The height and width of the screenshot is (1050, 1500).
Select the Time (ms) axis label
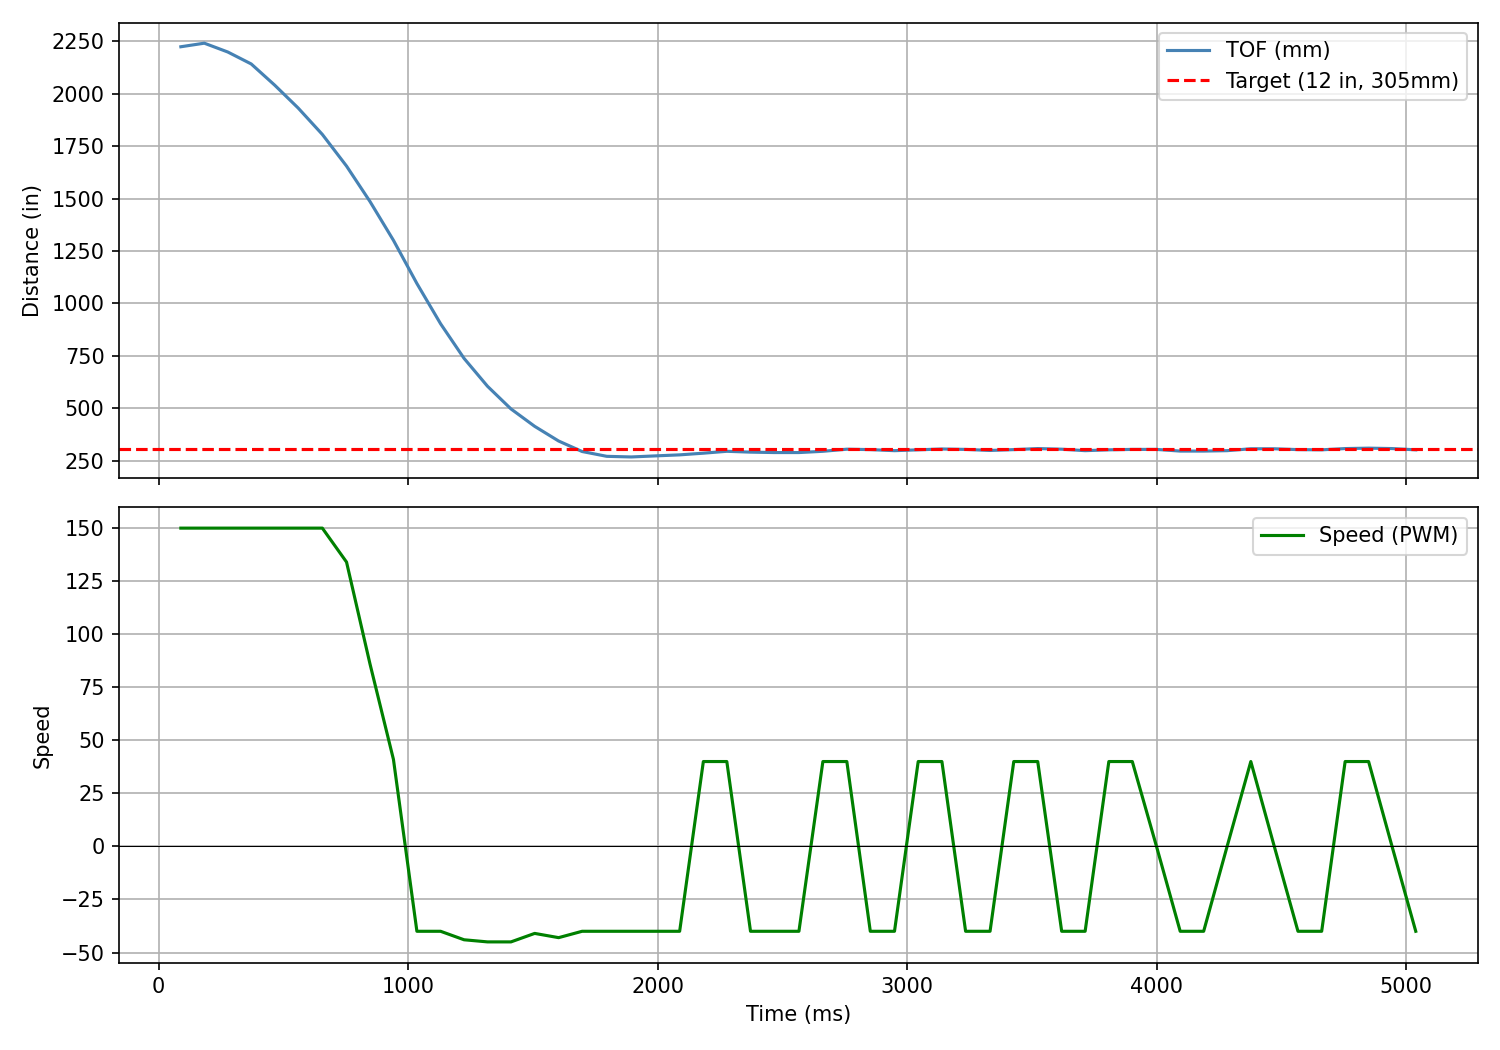pyautogui.click(x=797, y=1013)
